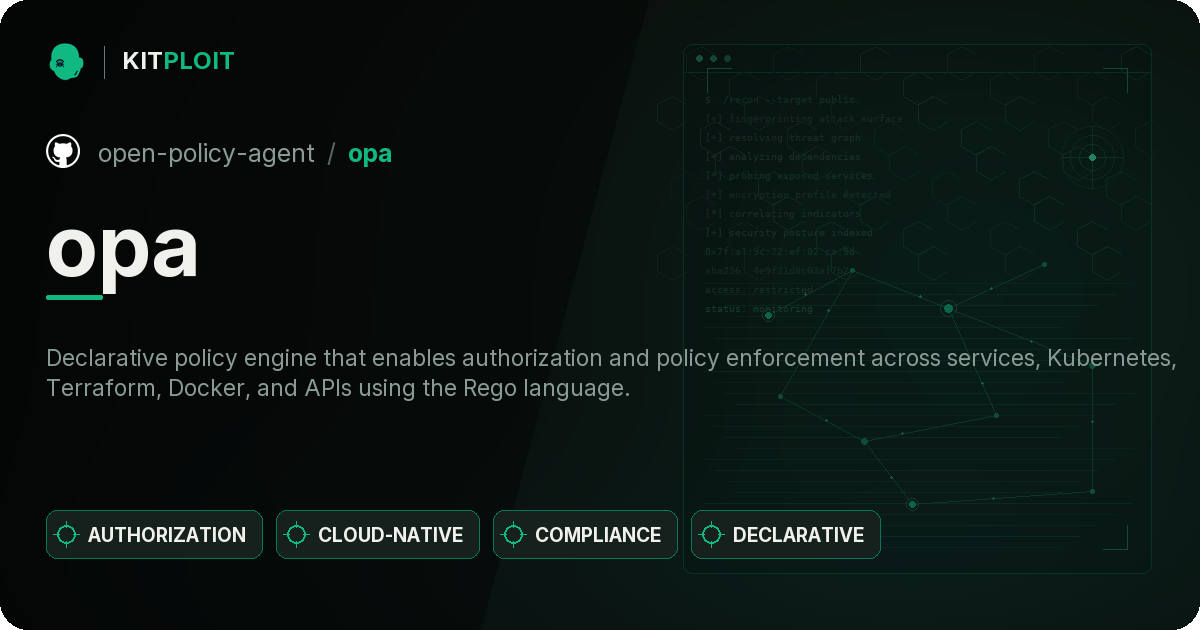Screen dimensions: 1200x630
Task: Open the green opa repository link
Action: click(370, 155)
